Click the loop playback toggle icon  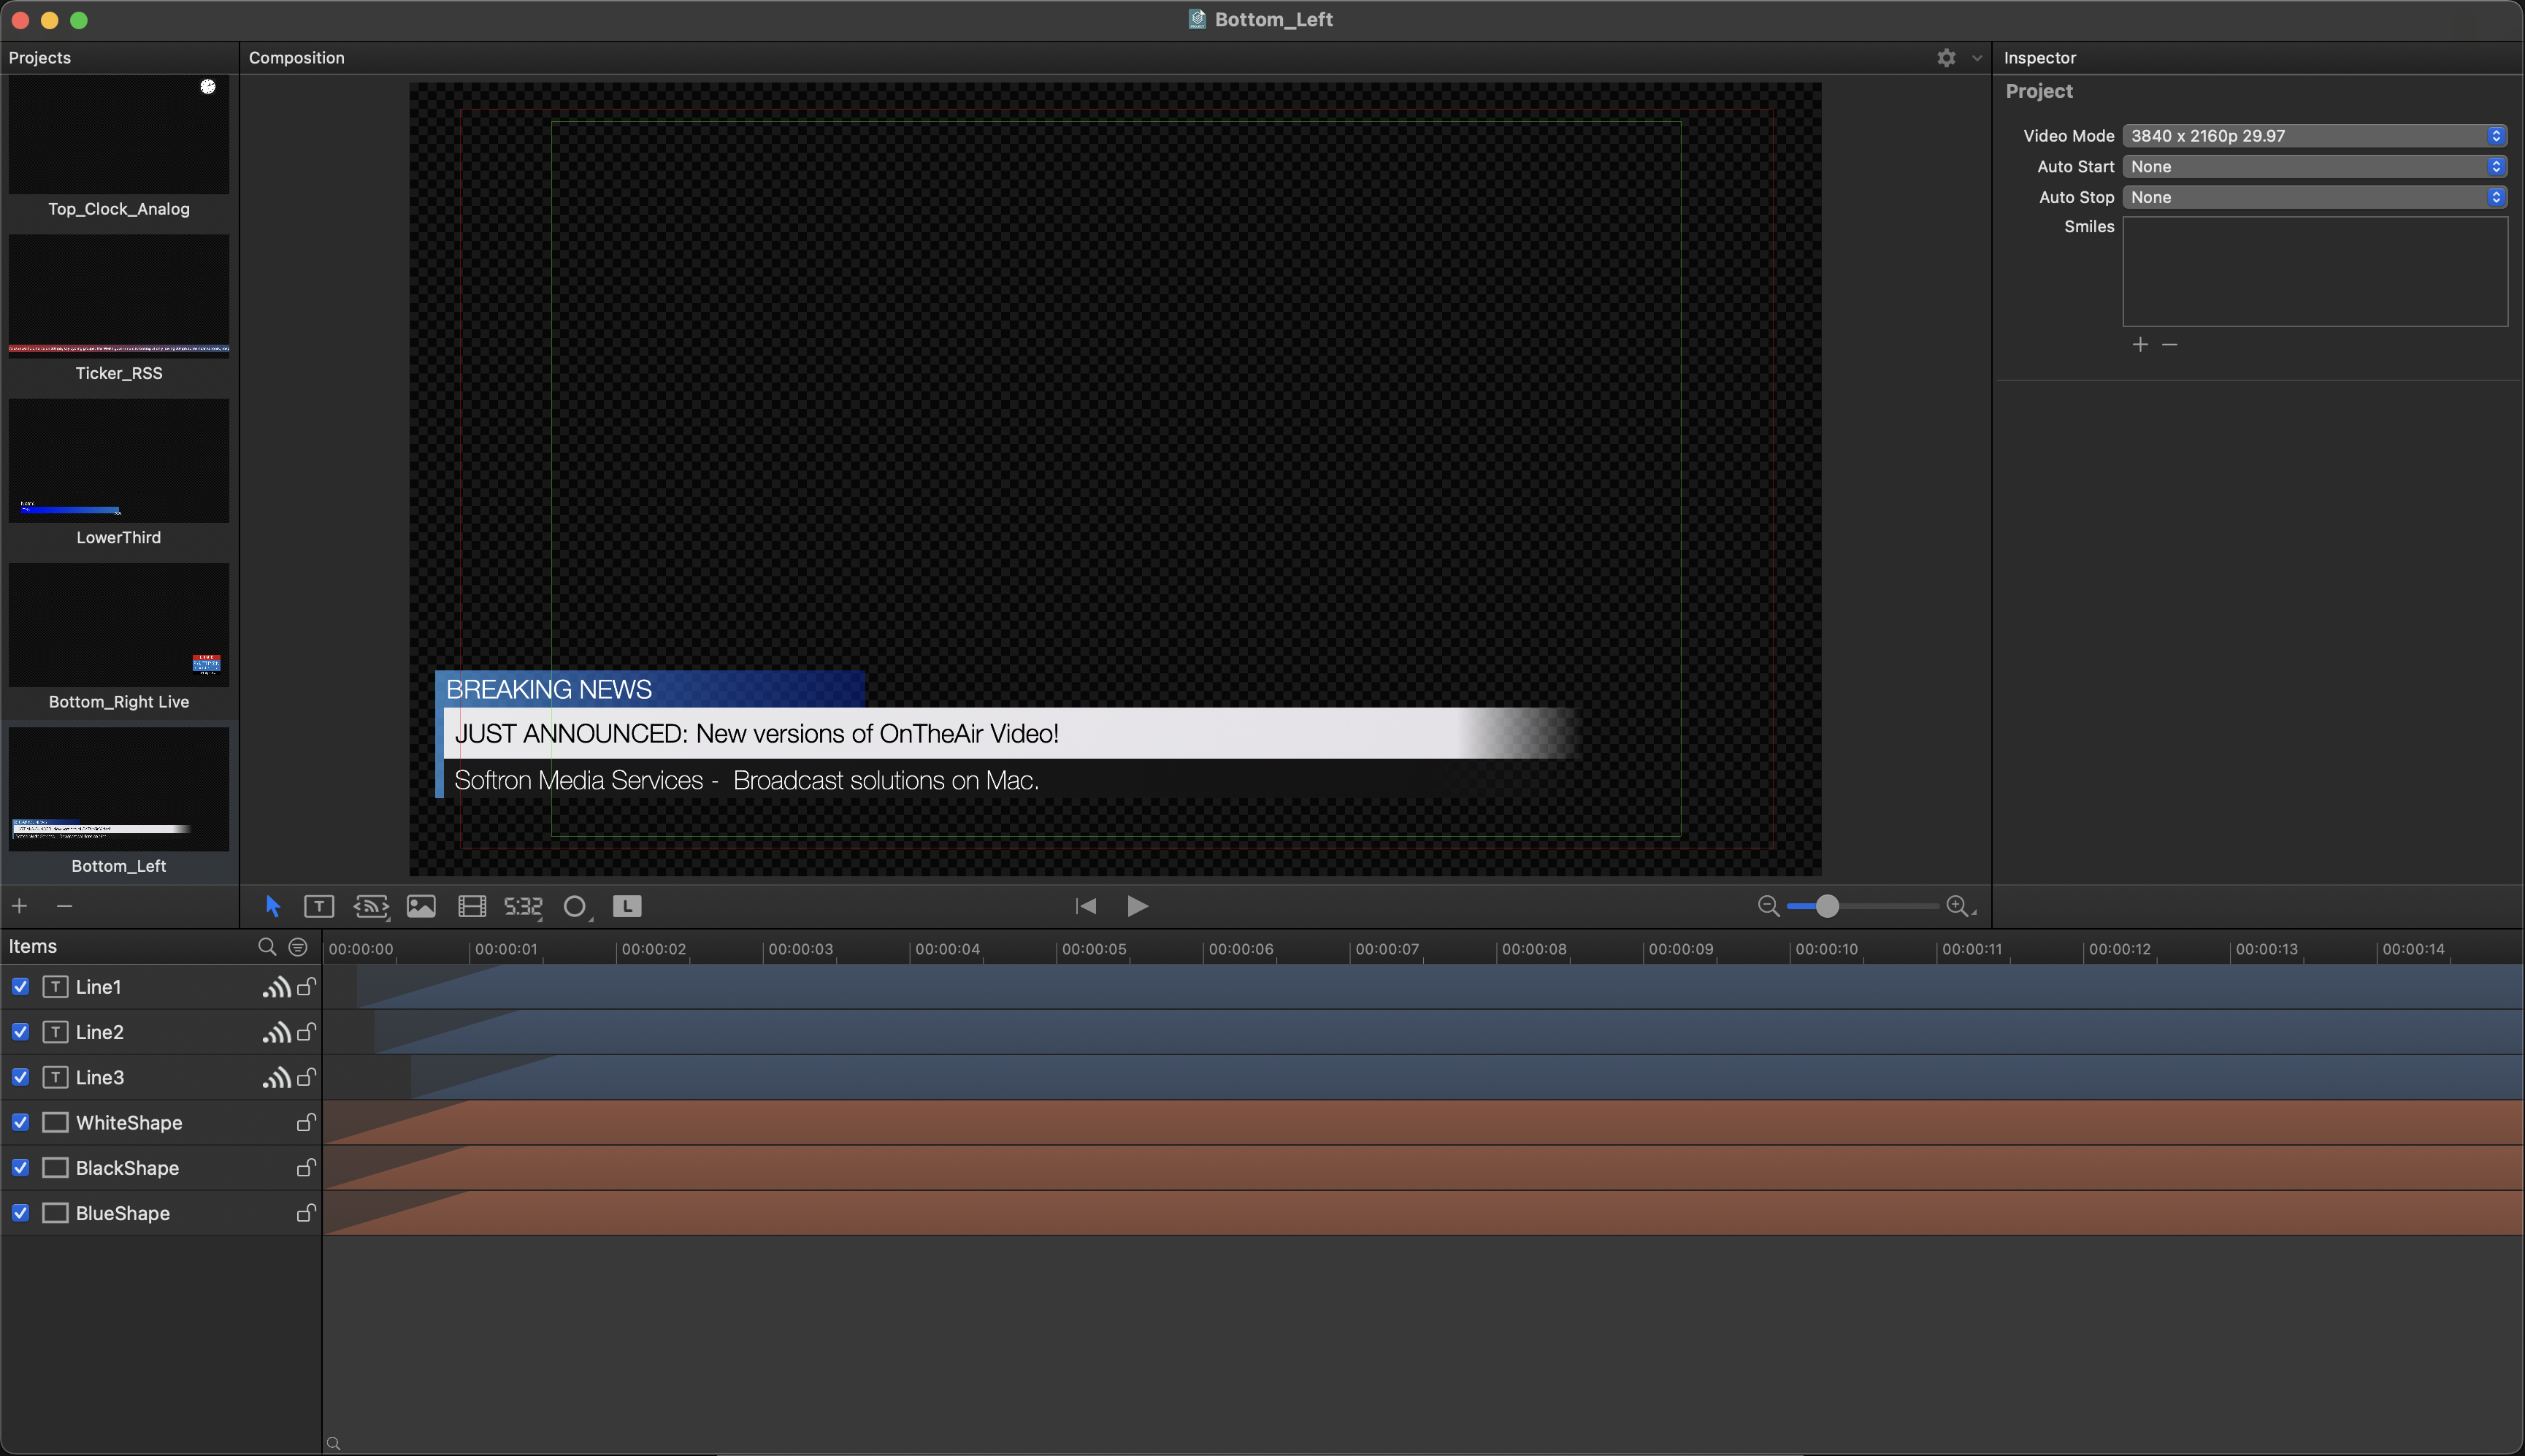(628, 905)
